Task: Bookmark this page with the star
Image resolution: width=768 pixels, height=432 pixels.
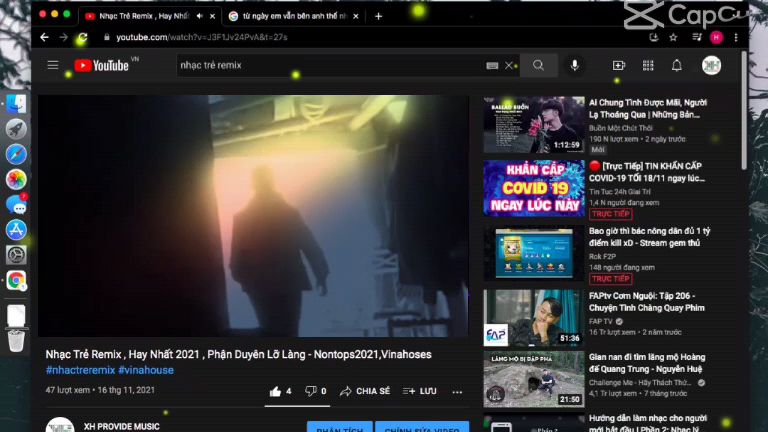Action: (x=673, y=37)
